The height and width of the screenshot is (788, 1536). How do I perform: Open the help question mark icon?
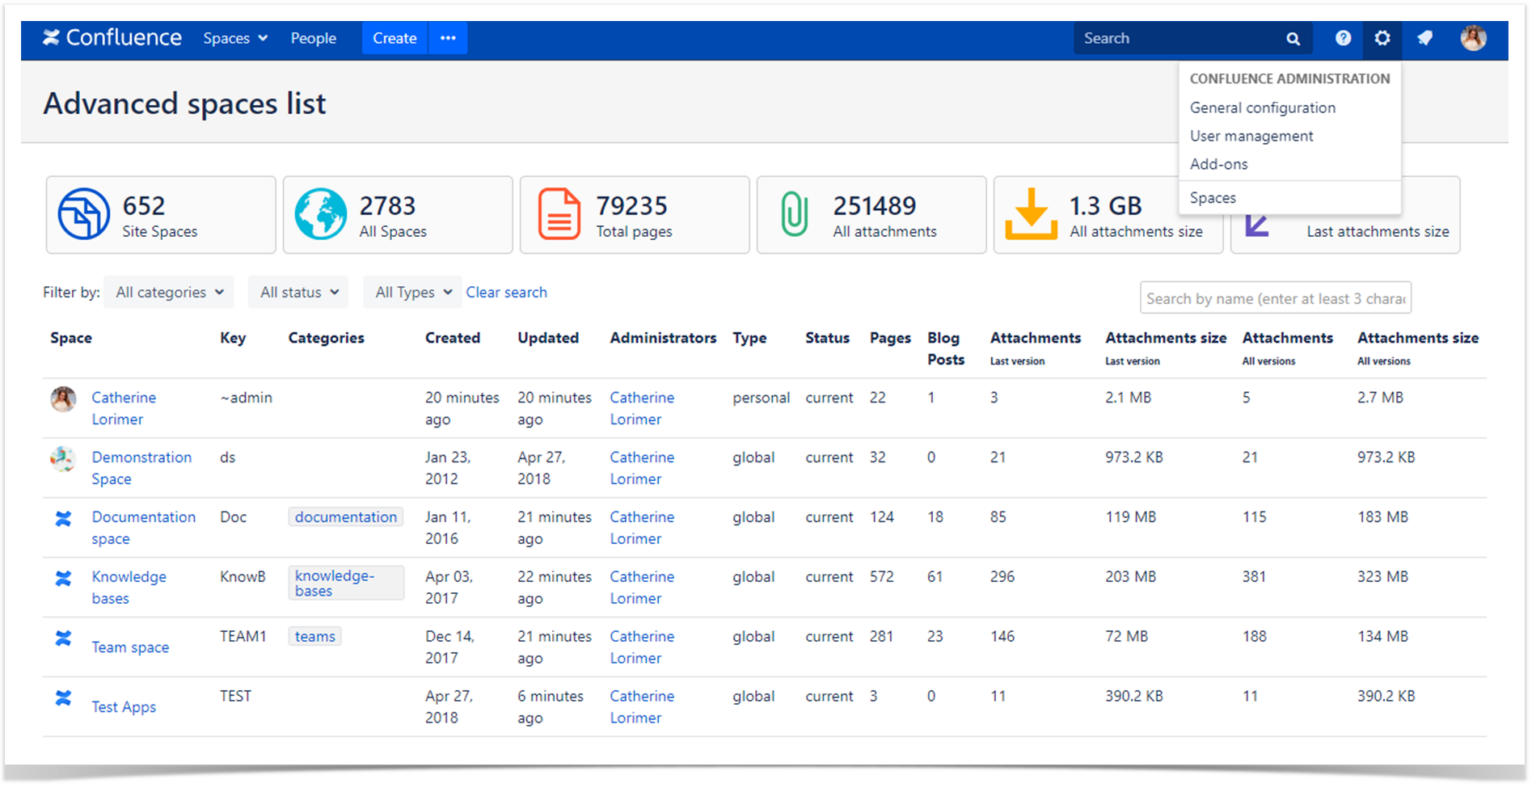pyautogui.click(x=1343, y=38)
